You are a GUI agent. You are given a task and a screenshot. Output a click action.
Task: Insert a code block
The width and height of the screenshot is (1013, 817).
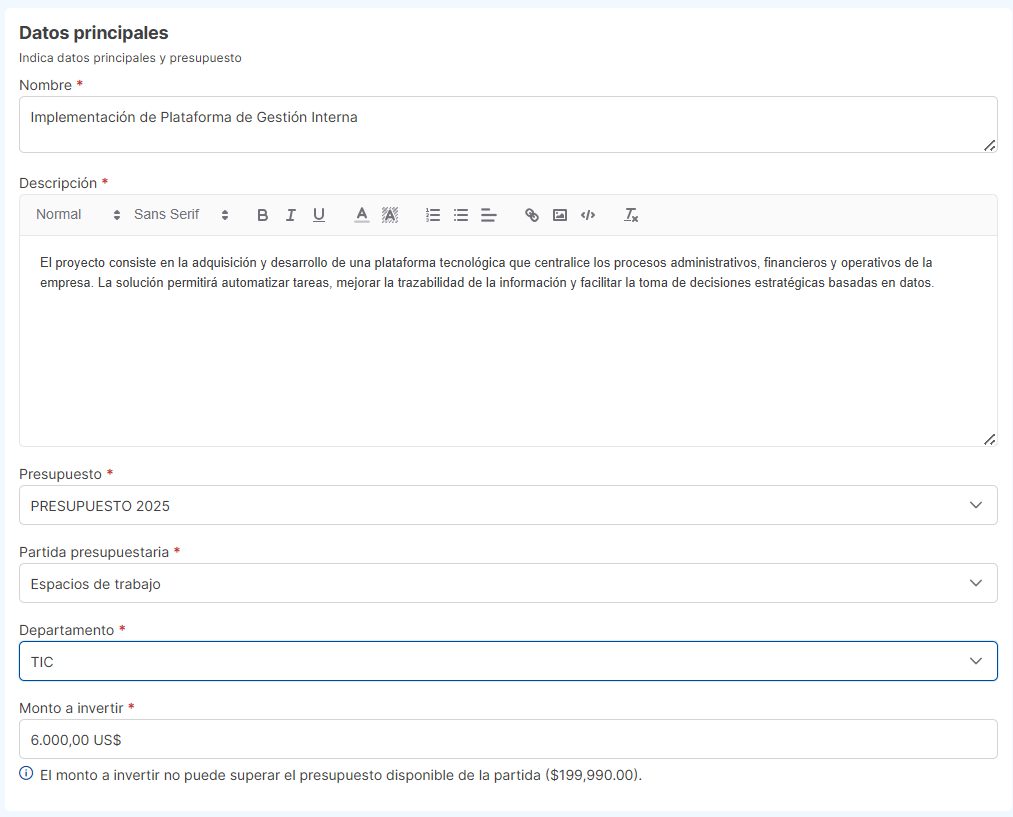[587, 214]
